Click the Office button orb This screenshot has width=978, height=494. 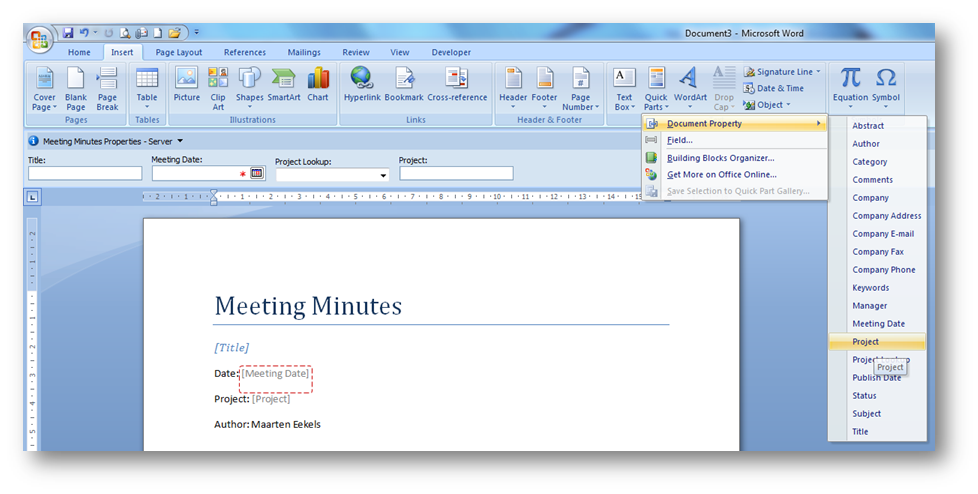(39, 39)
